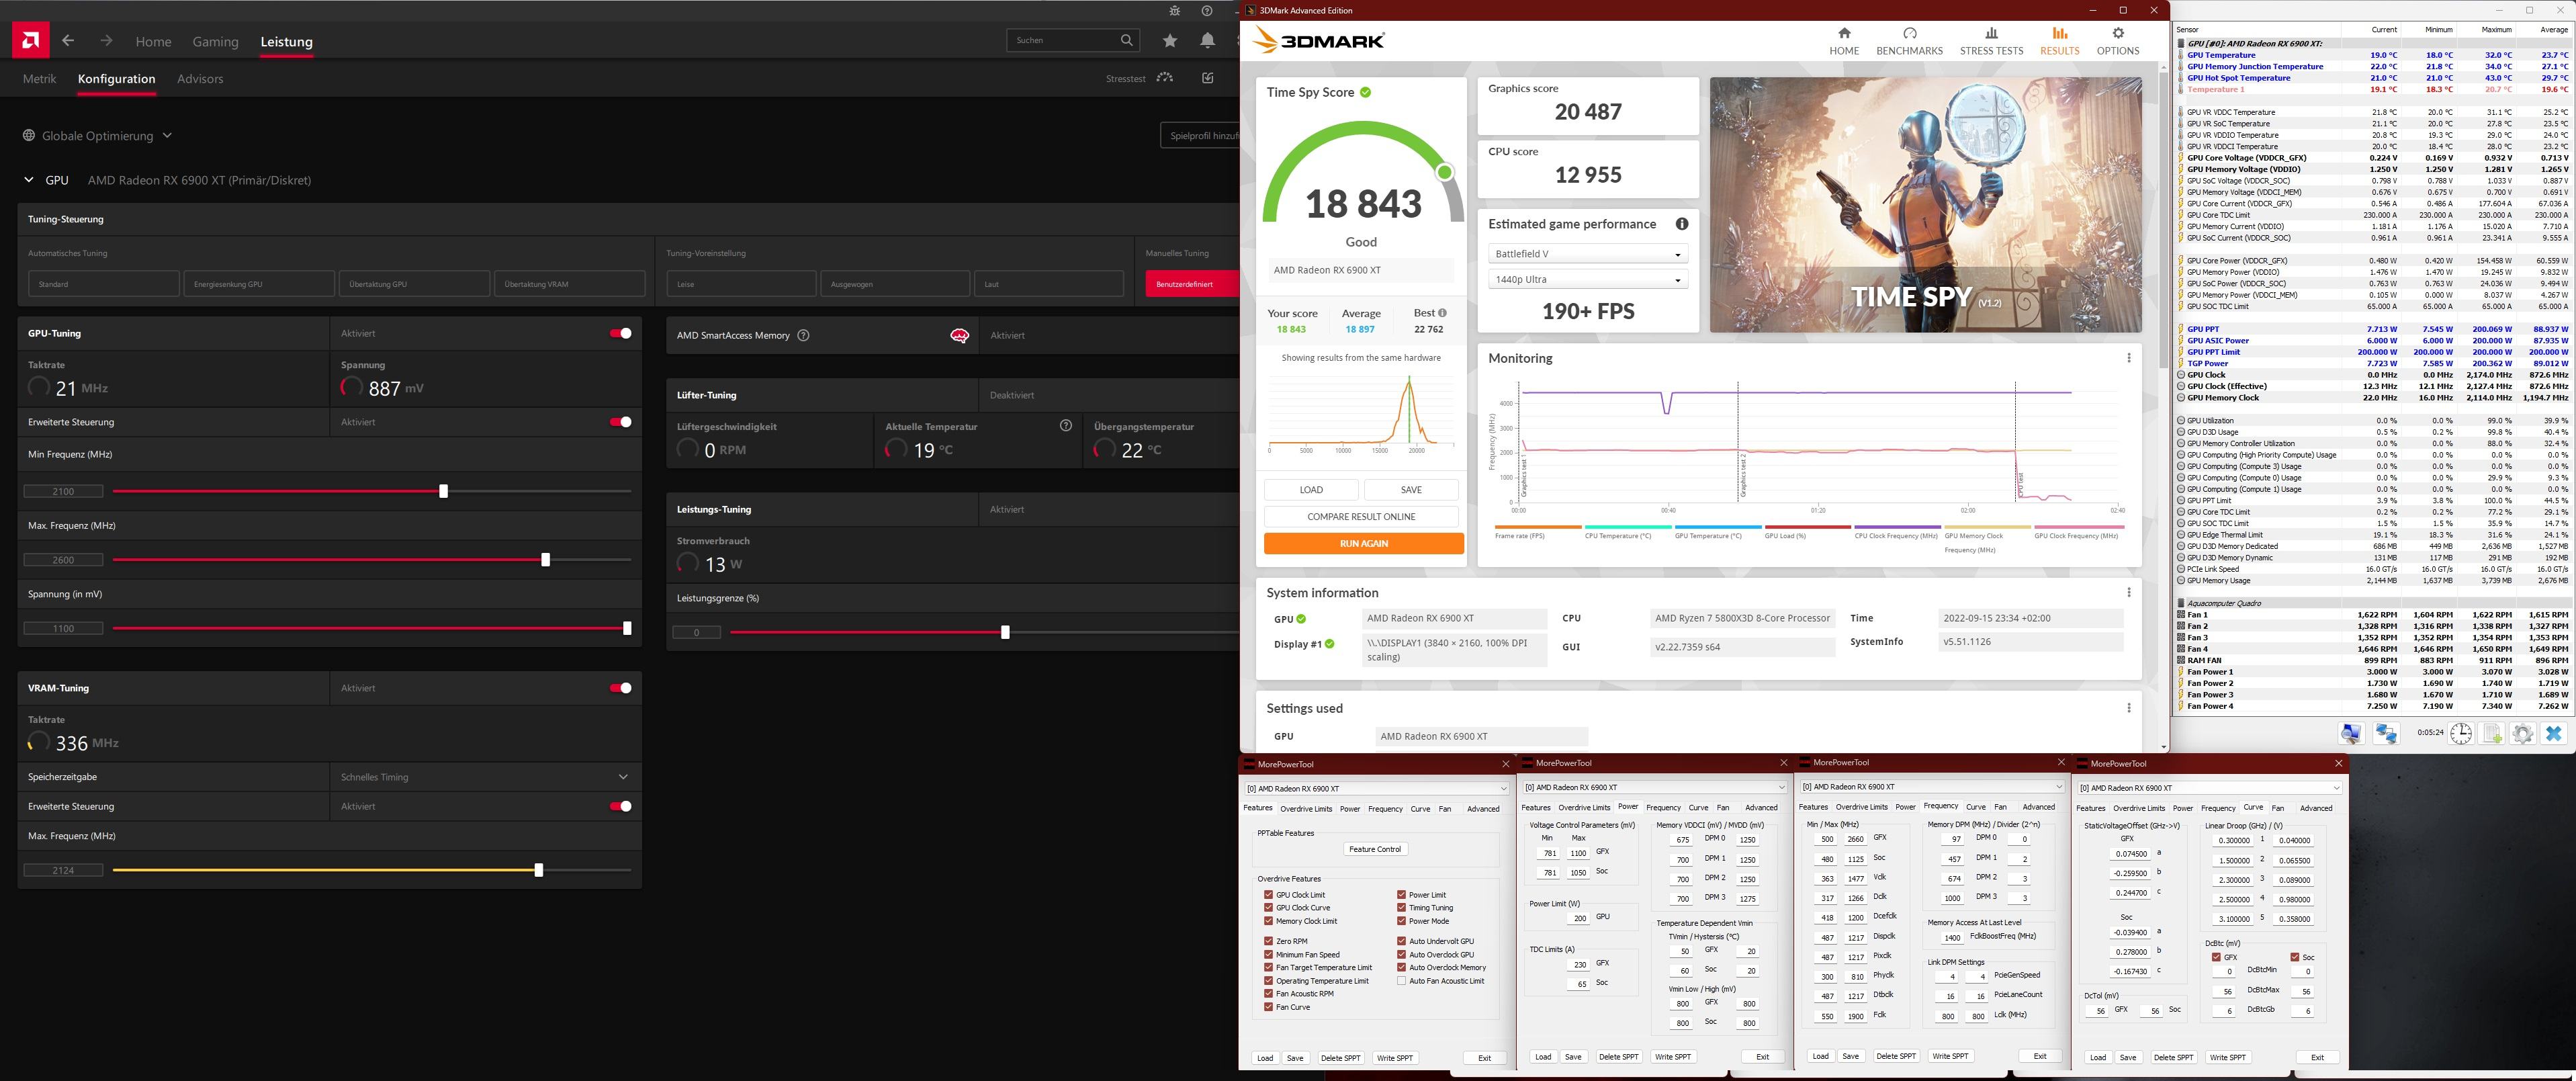The height and width of the screenshot is (1081, 2576).
Task: Collapse the GPU section chevron
Action: [x=28, y=180]
